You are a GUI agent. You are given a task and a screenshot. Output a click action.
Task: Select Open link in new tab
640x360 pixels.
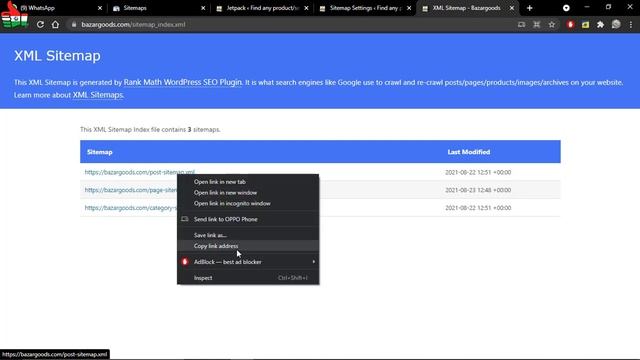click(248, 182)
